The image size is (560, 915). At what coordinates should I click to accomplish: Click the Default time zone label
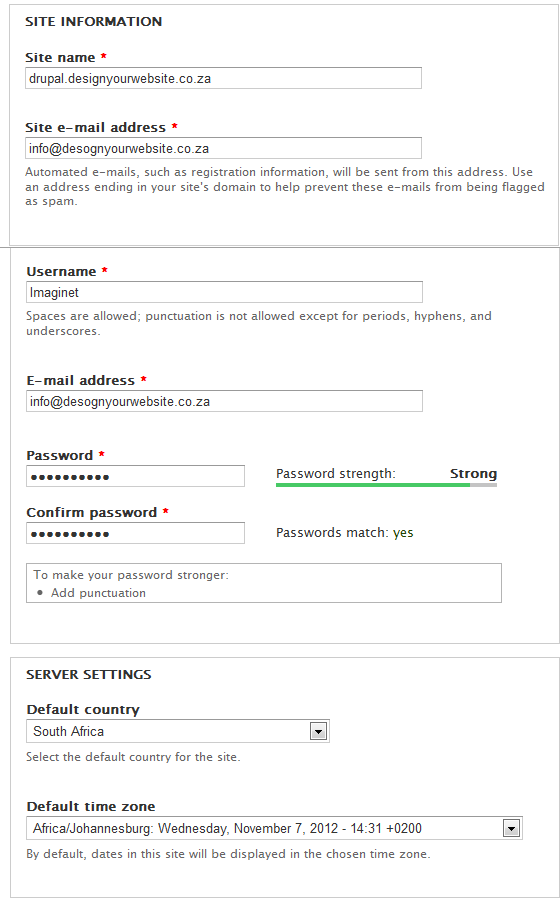pyautogui.click(x=91, y=806)
